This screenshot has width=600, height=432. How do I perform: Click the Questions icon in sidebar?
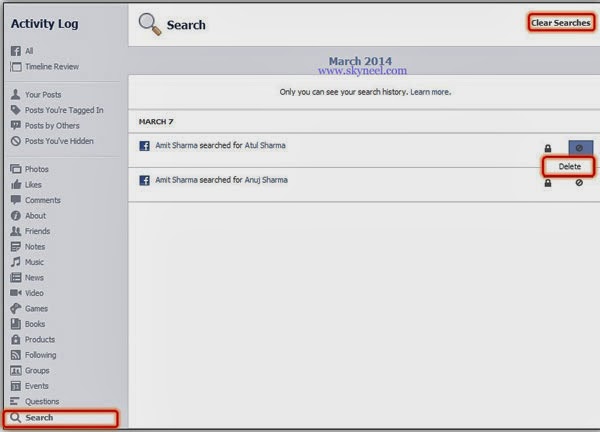[15, 401]
